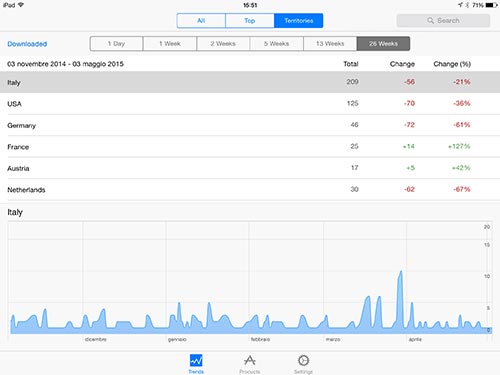
Task: Select the Germany row
Action: coord(250,125)
